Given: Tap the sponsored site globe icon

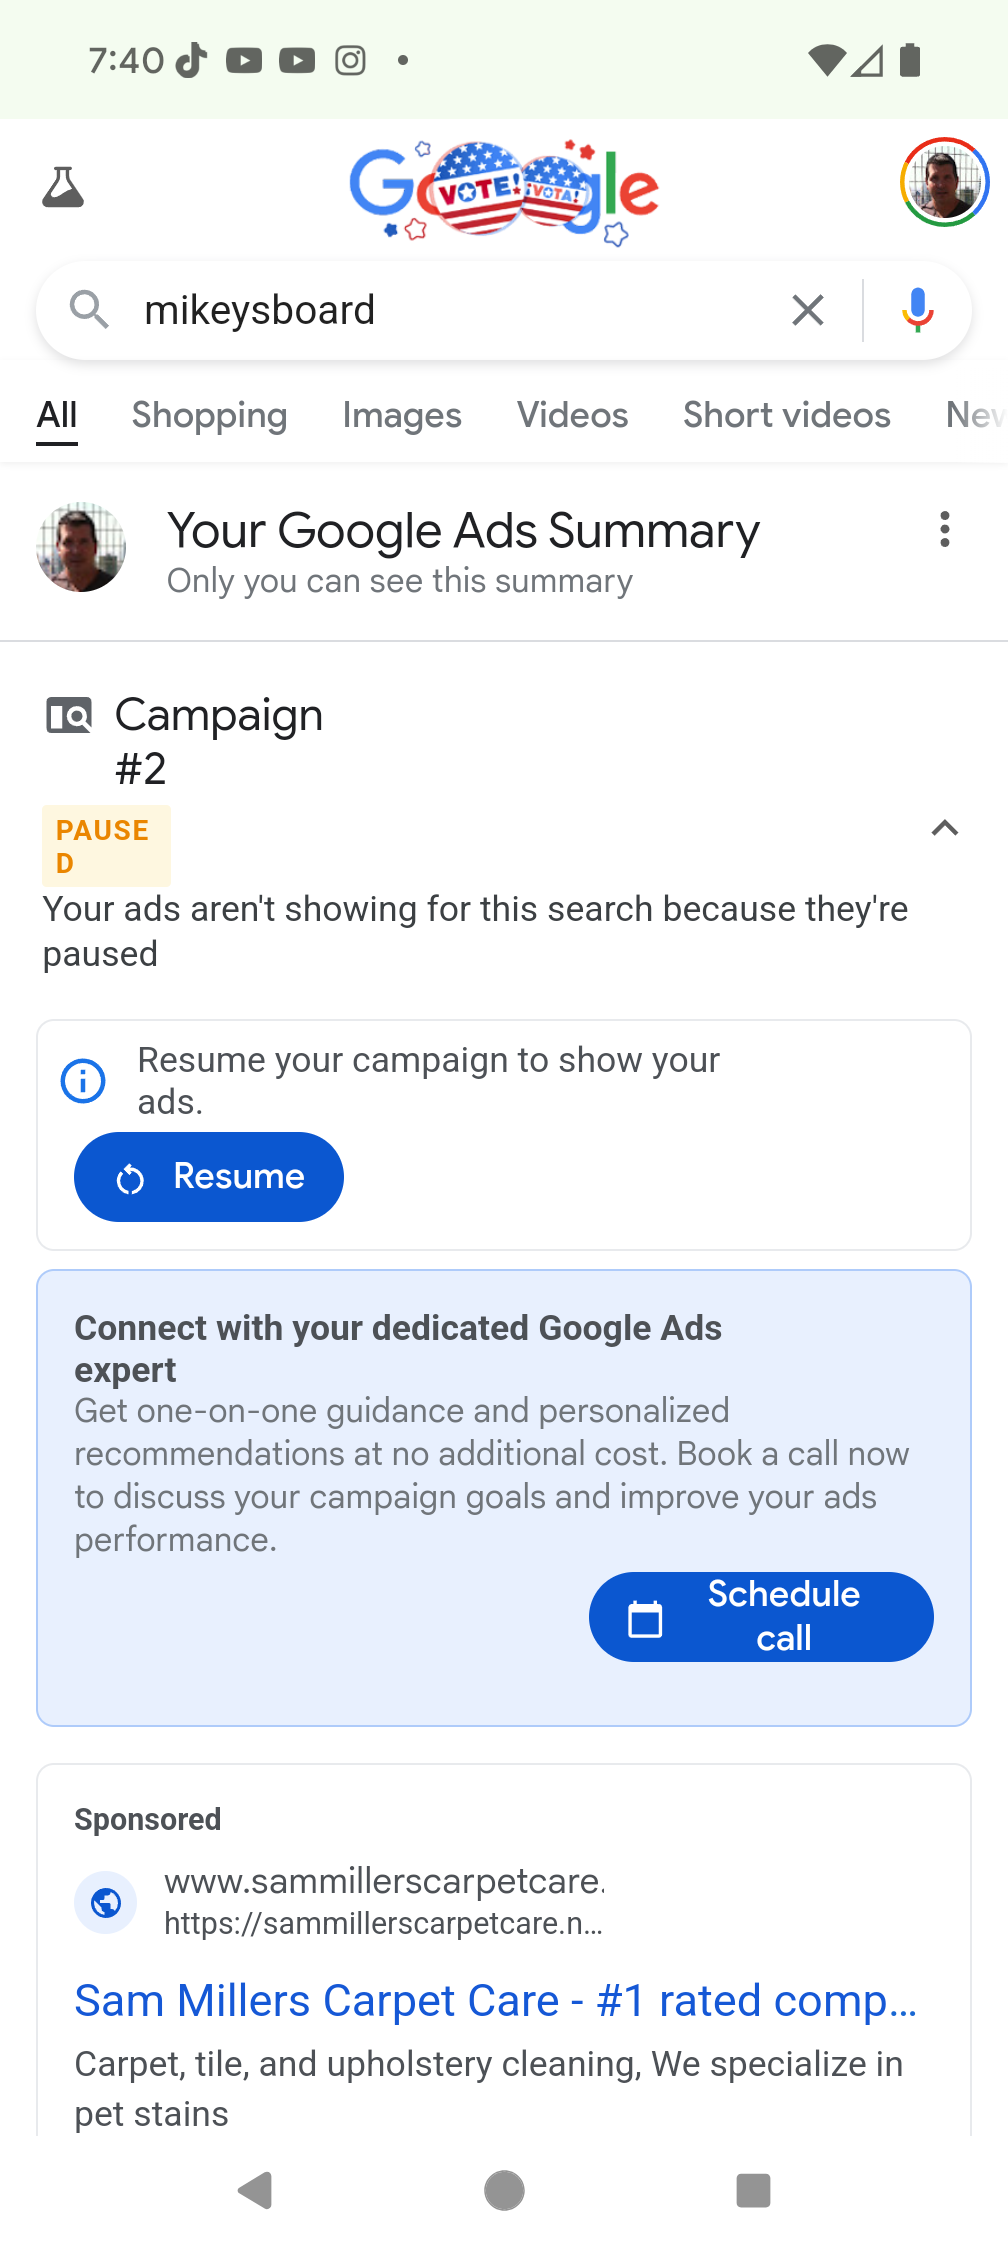Looking at the screenshot, I should (106, 1902).
